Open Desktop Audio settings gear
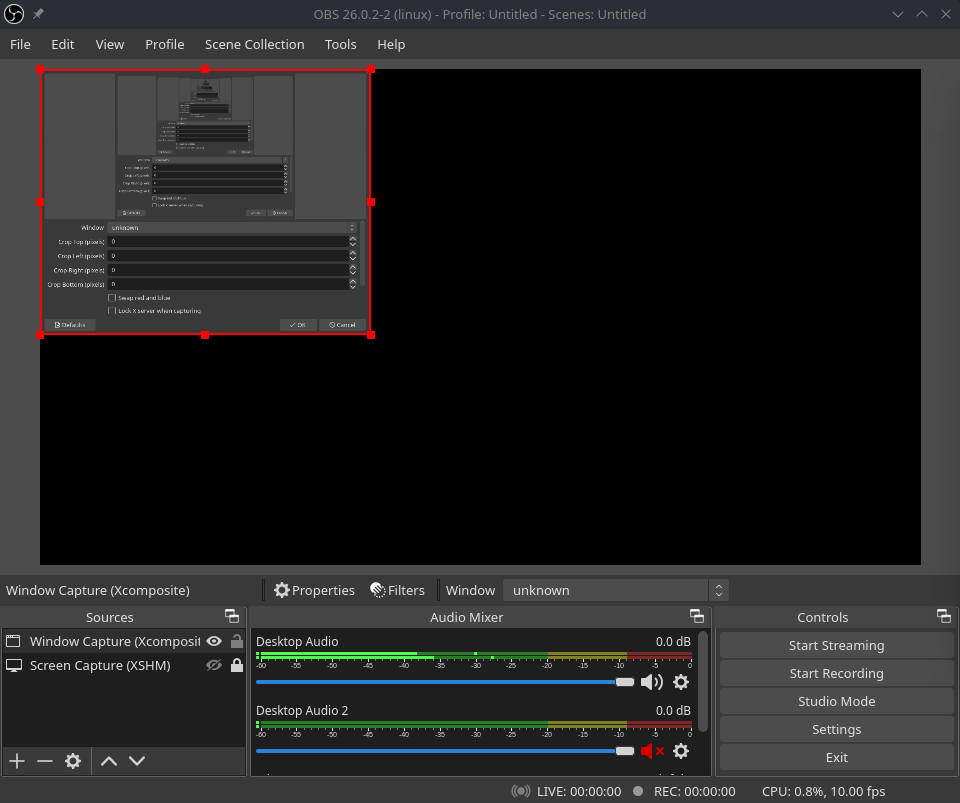 tap(681, 682)
